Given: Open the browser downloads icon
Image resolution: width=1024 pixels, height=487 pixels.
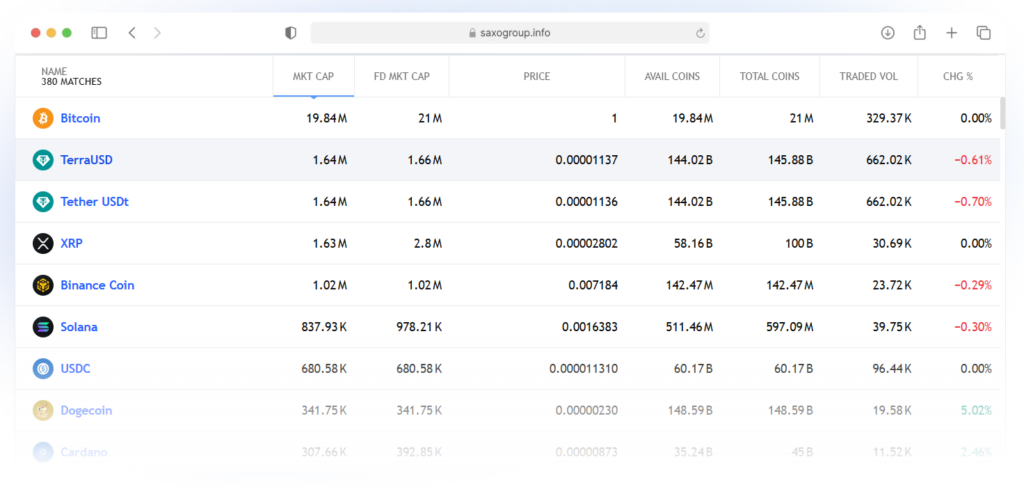Looking at the screenshot, I should coord(887,33).
